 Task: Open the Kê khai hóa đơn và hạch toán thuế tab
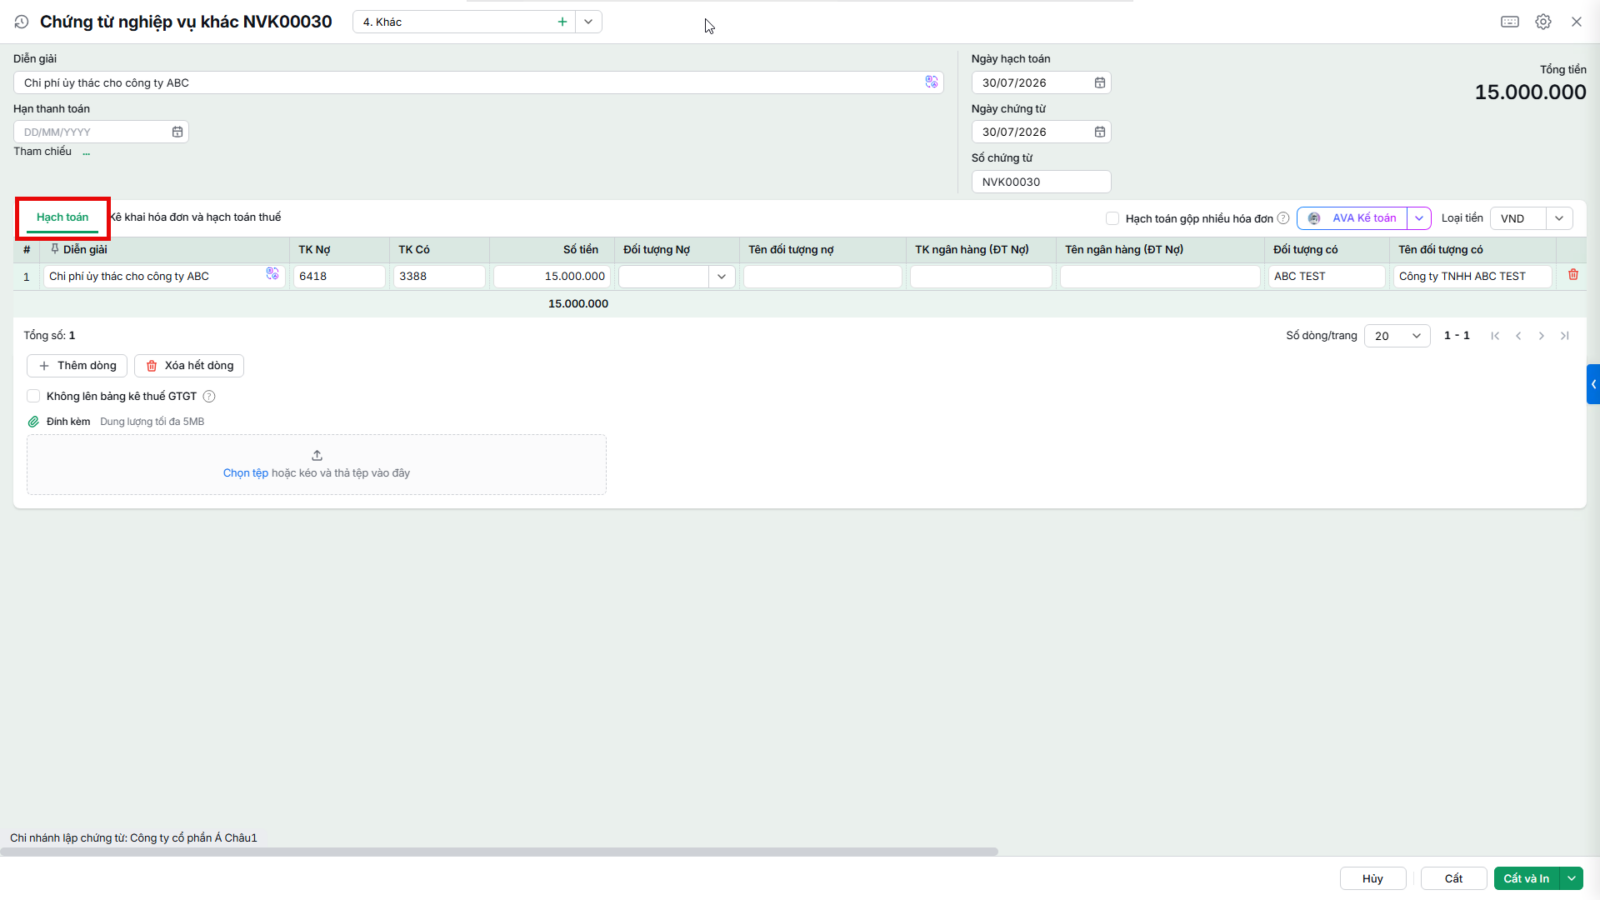point(196,217)
